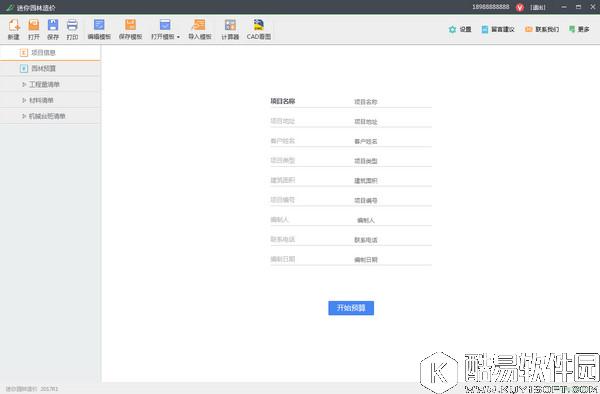Expand the 机械台班清单 tree node
Image resolution: width=600 pixels, height=394 pixels.
(24, 116)
